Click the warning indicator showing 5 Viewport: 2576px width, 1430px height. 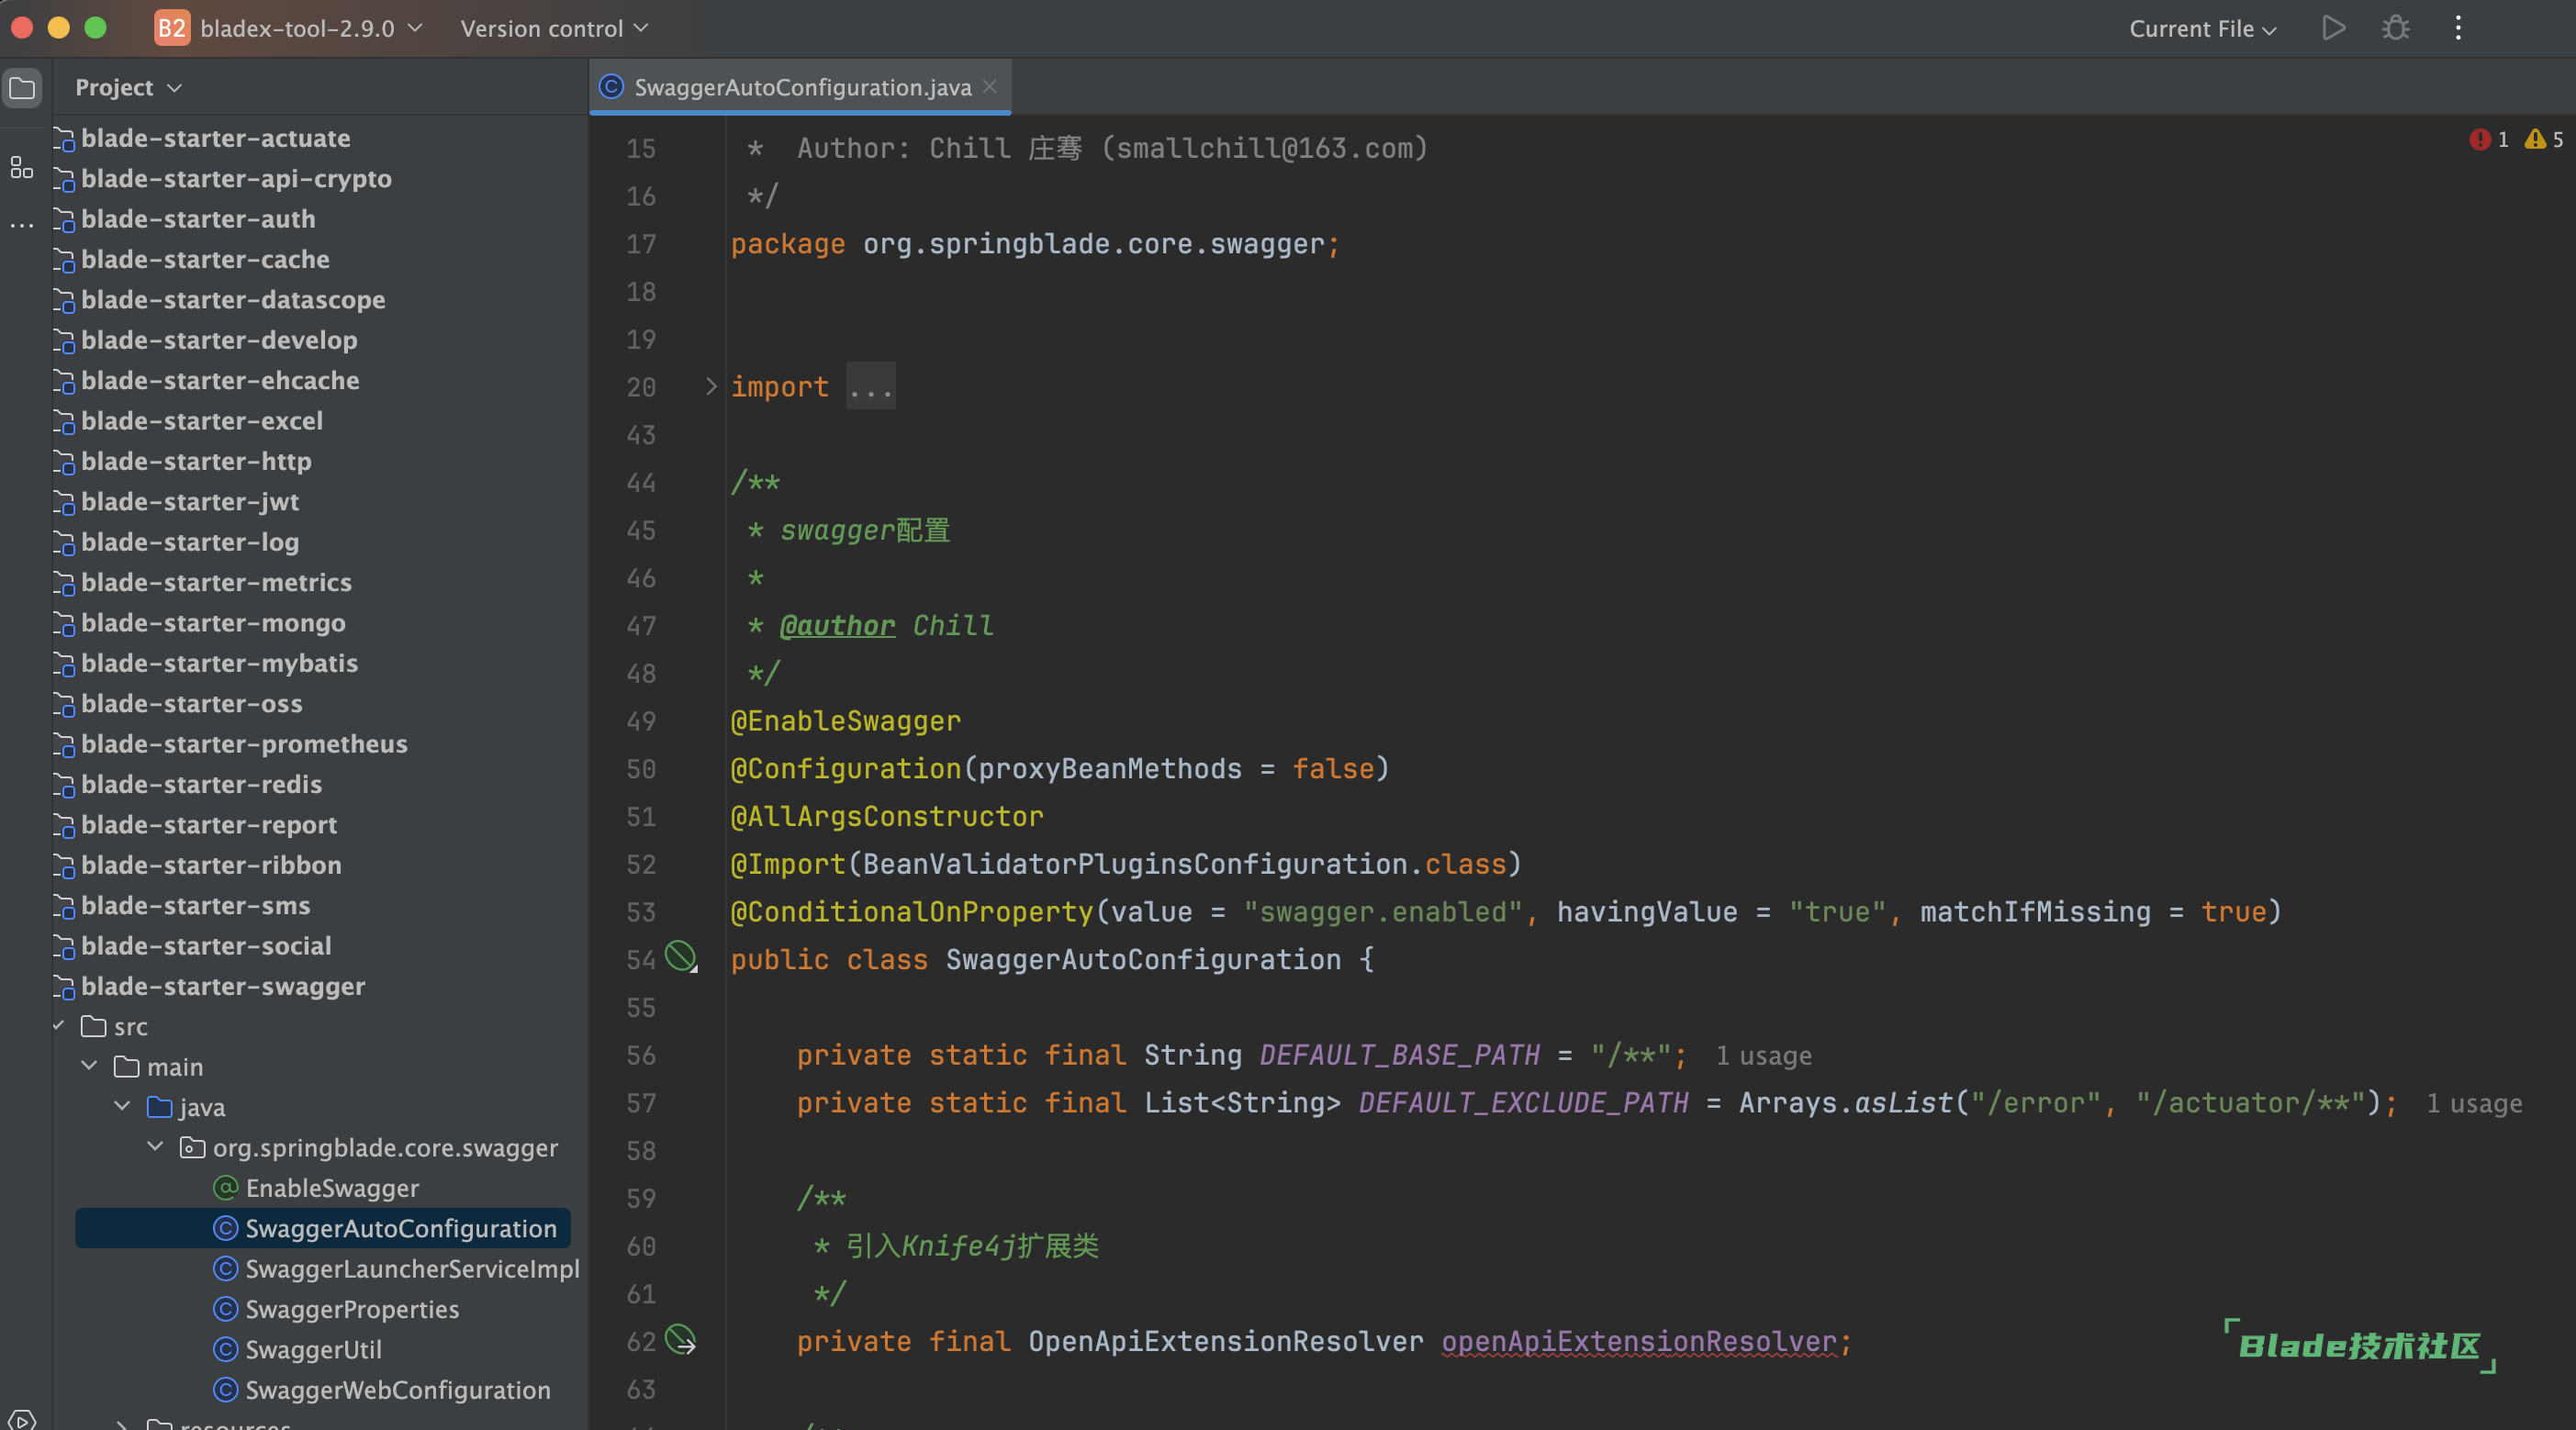(2543, 139)
